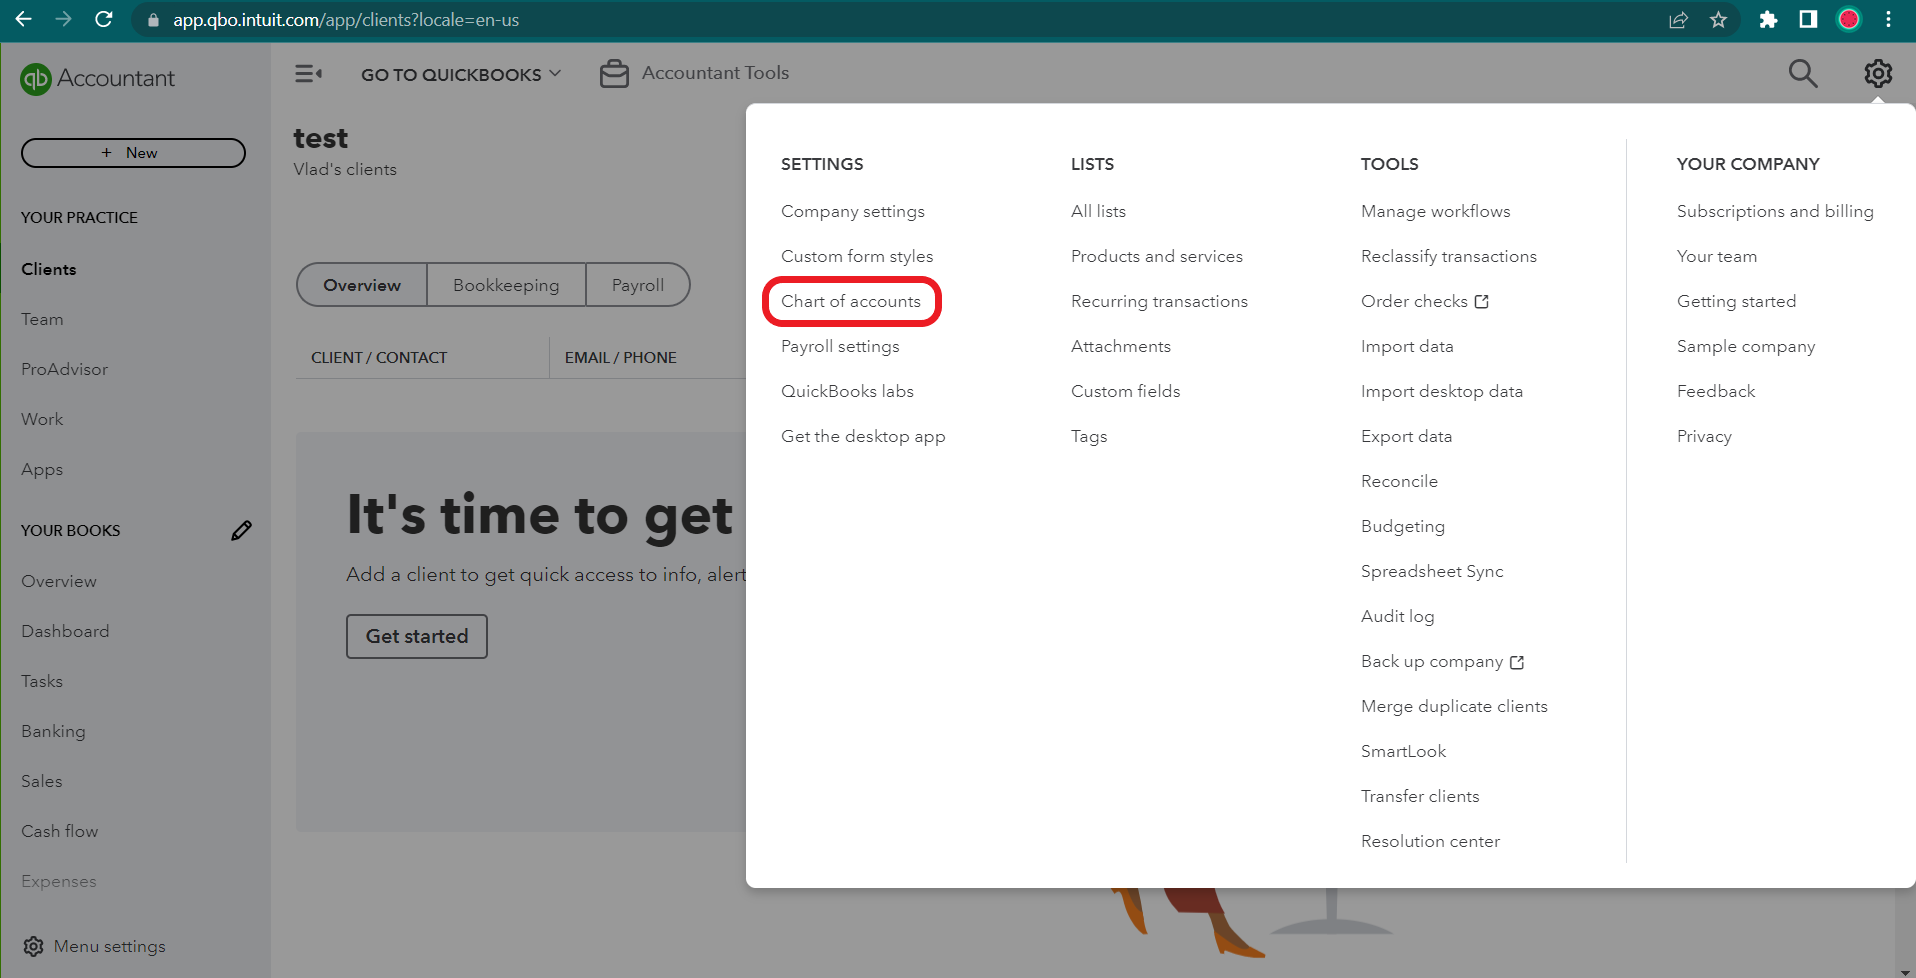The width and height of the screenshot is (1916, 978).
Task: Click the pencil icon beside Your Books
Action: 241,530
